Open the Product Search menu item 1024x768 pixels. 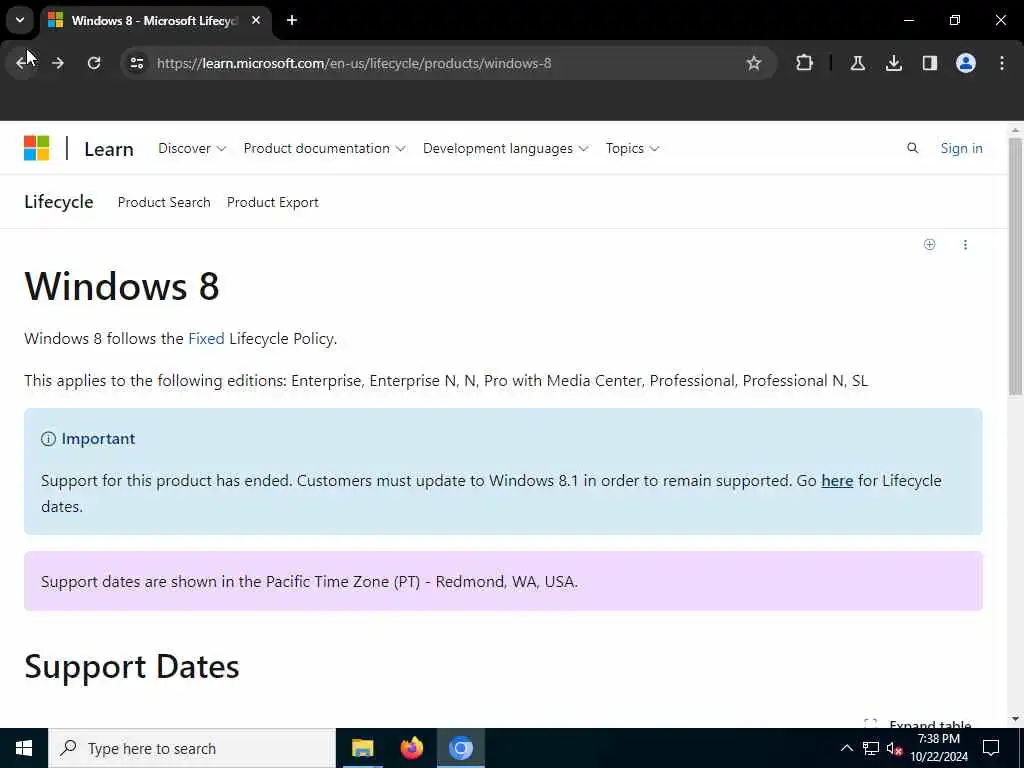coord(164,202)
